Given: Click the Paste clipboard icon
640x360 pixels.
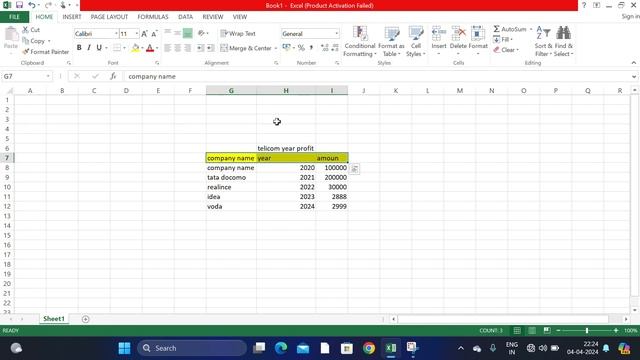Looking at the screenshot, I should (11, 34).
